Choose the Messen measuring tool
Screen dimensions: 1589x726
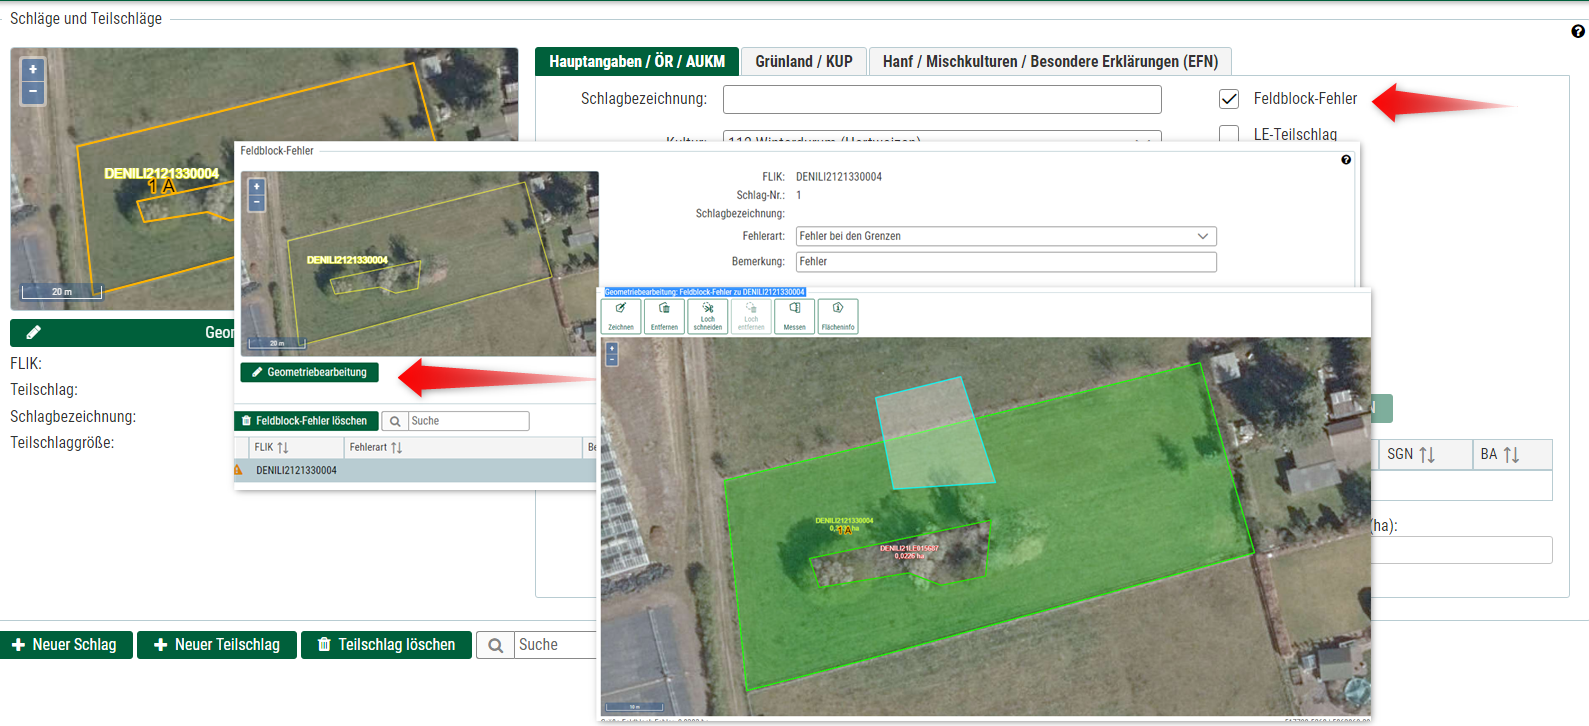coord(794,316)
